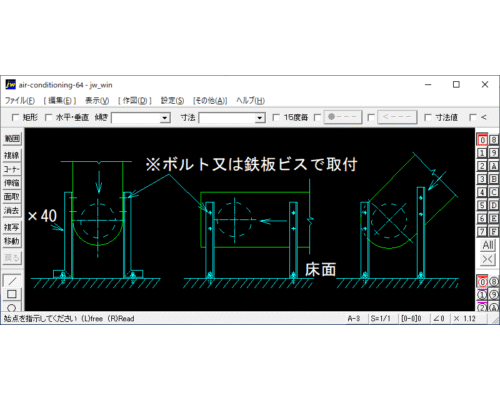
Task: Click the S=1/1 scale status
Action: click(x=381, y=319)
